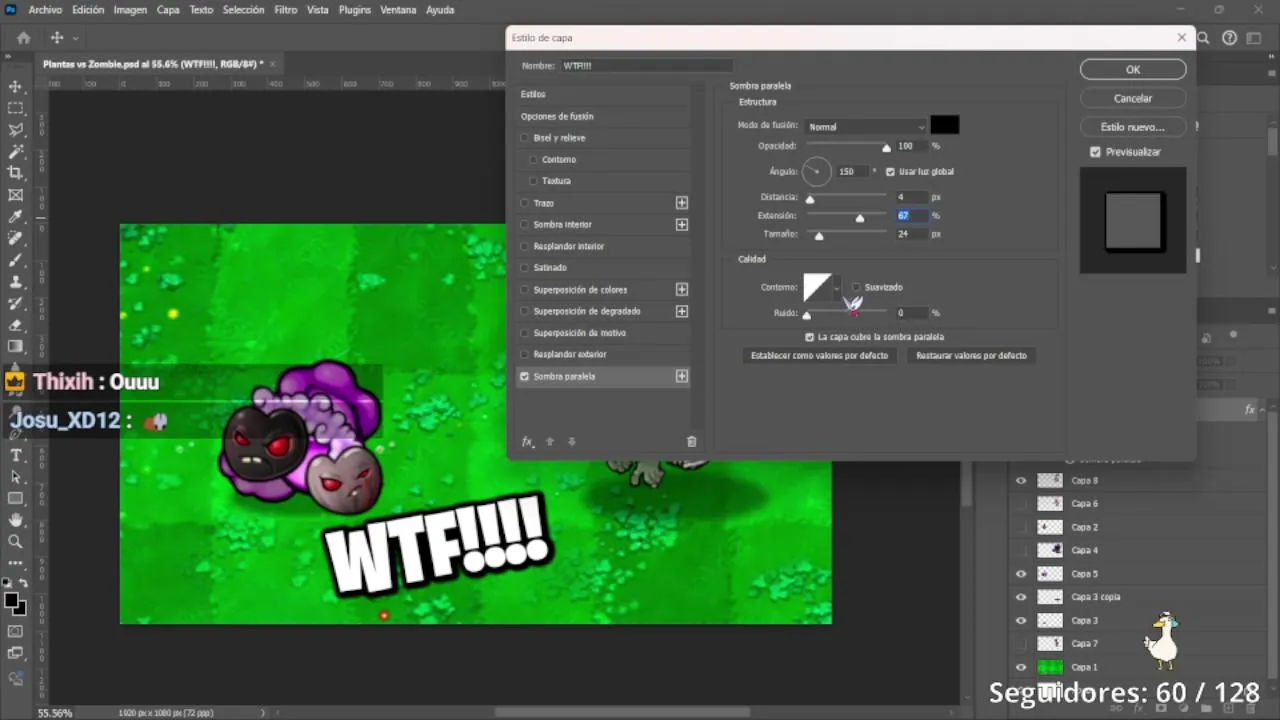
Task: Enable the Resplandor interior checkbox
Action: pyautogui.click(x=525, y=246)
